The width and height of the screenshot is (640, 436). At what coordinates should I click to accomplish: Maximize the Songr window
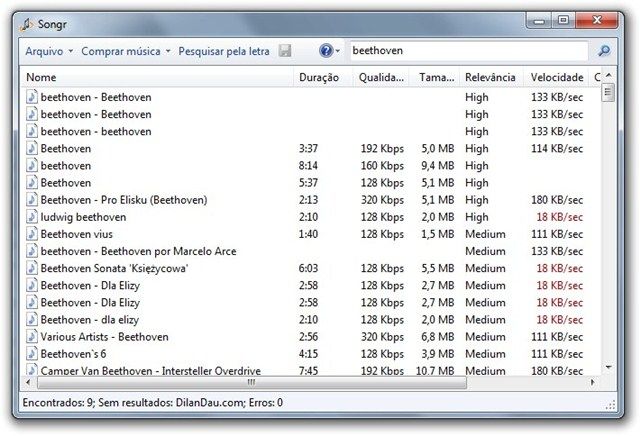[563, 20]
